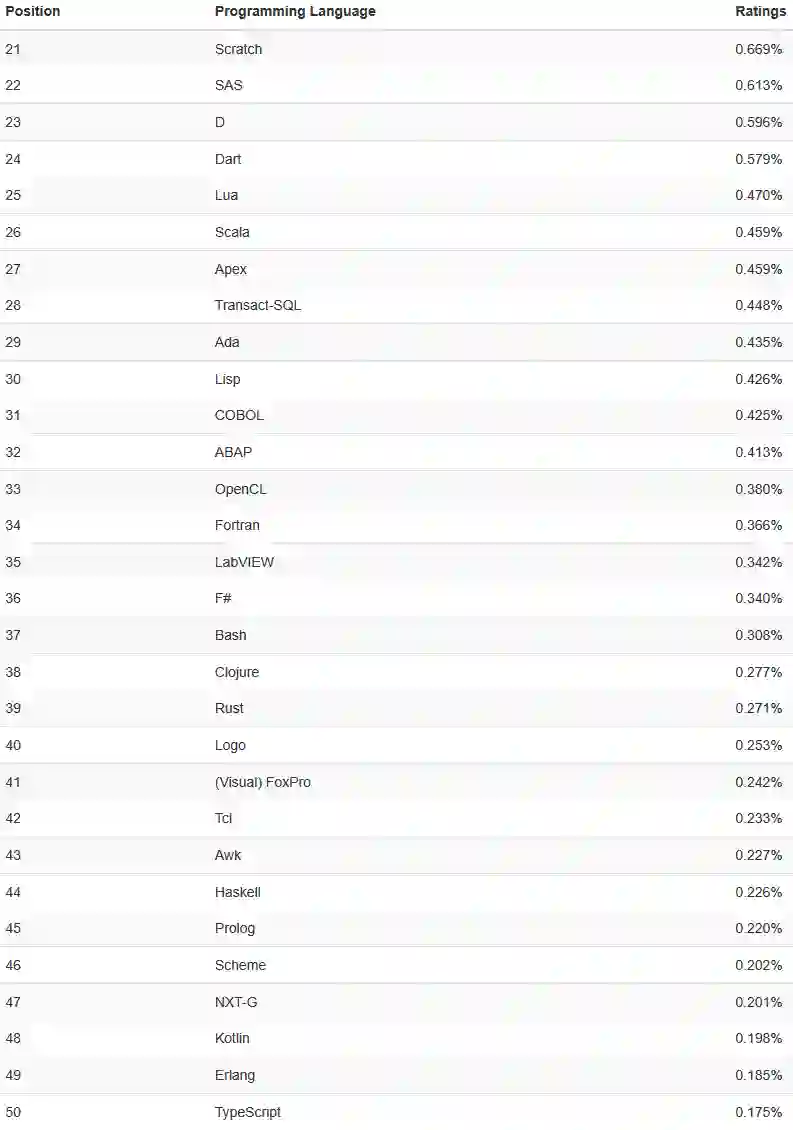The height and width of the screenshot is (1130, 793).
Task: Select the Kotlin language cell
Action: pos(232,1038)
